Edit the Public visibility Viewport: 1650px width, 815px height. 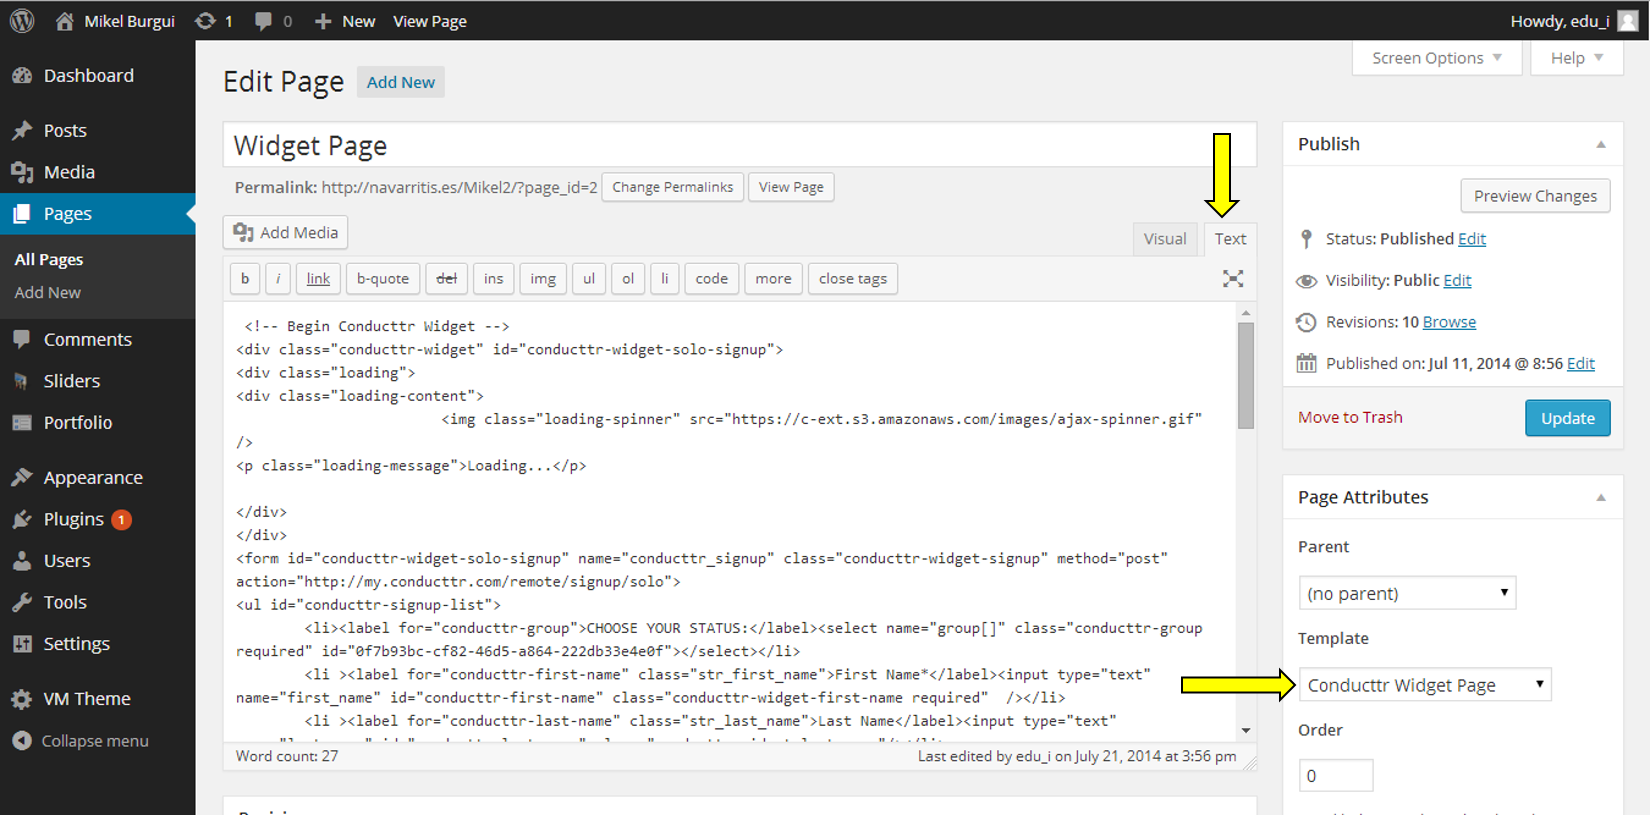click(x=1457, y=281)
